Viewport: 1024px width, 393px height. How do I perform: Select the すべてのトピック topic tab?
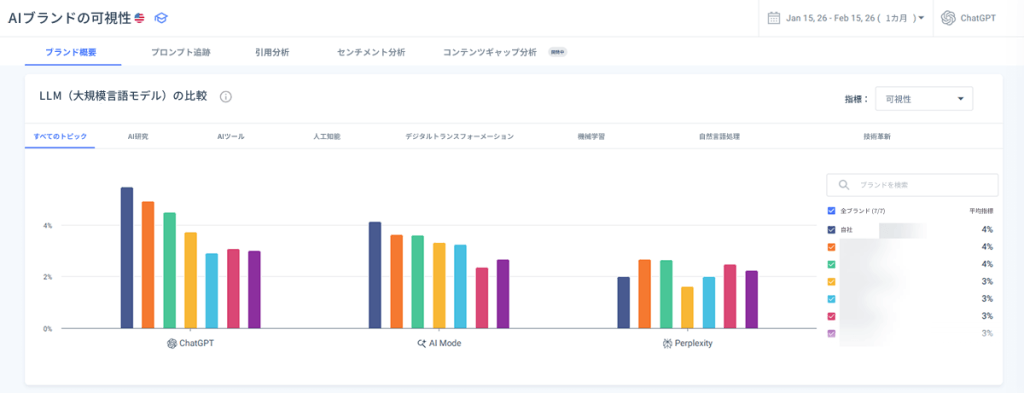click(60, 136)
